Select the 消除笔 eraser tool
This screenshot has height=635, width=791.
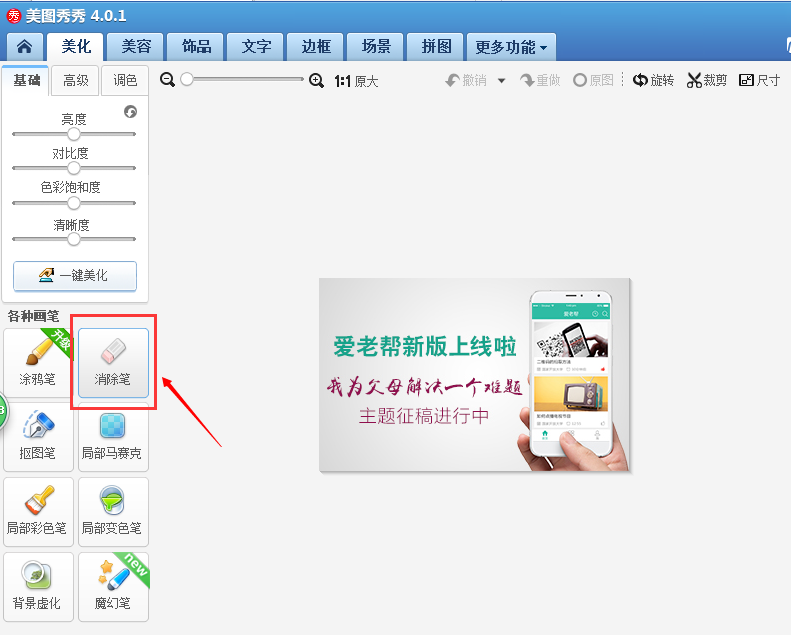(x=113, y=362)
